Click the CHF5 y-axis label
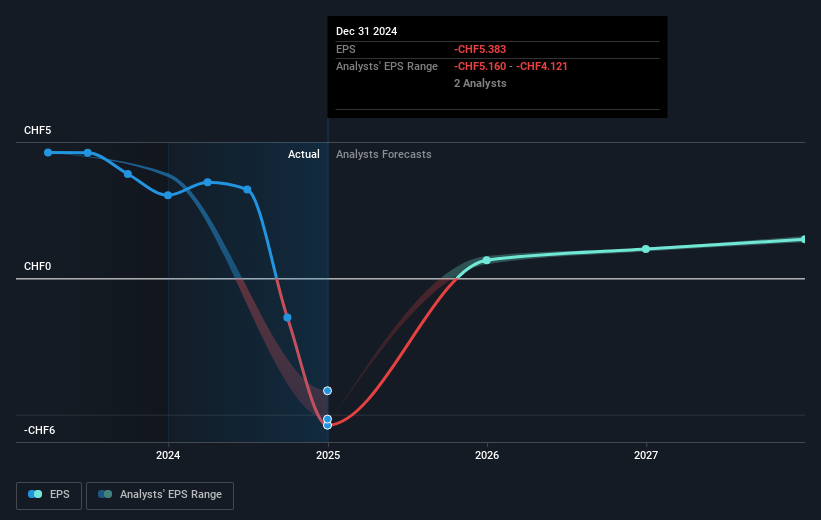Image resolution: width=821 pixels, height=520 pixels. point(38,130)
